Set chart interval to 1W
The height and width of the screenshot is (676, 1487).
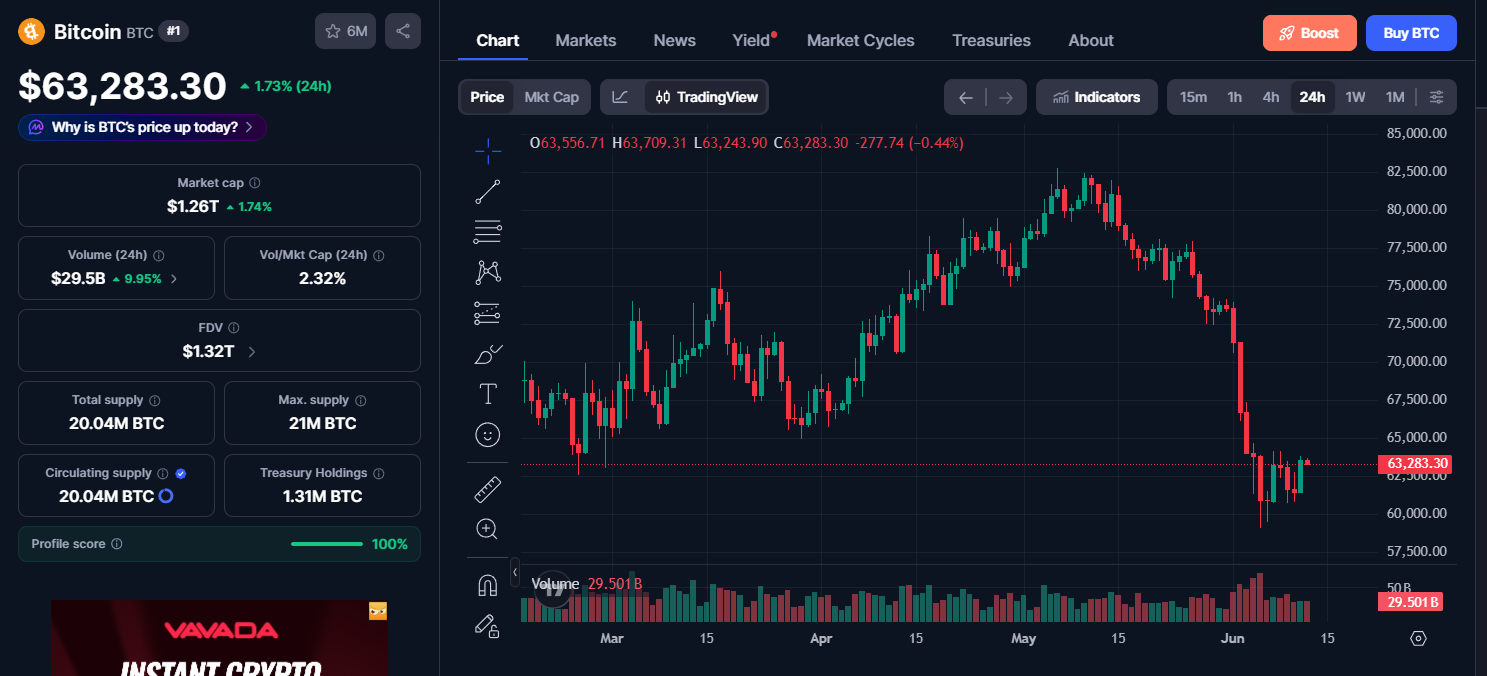(x=1355, y=97)
